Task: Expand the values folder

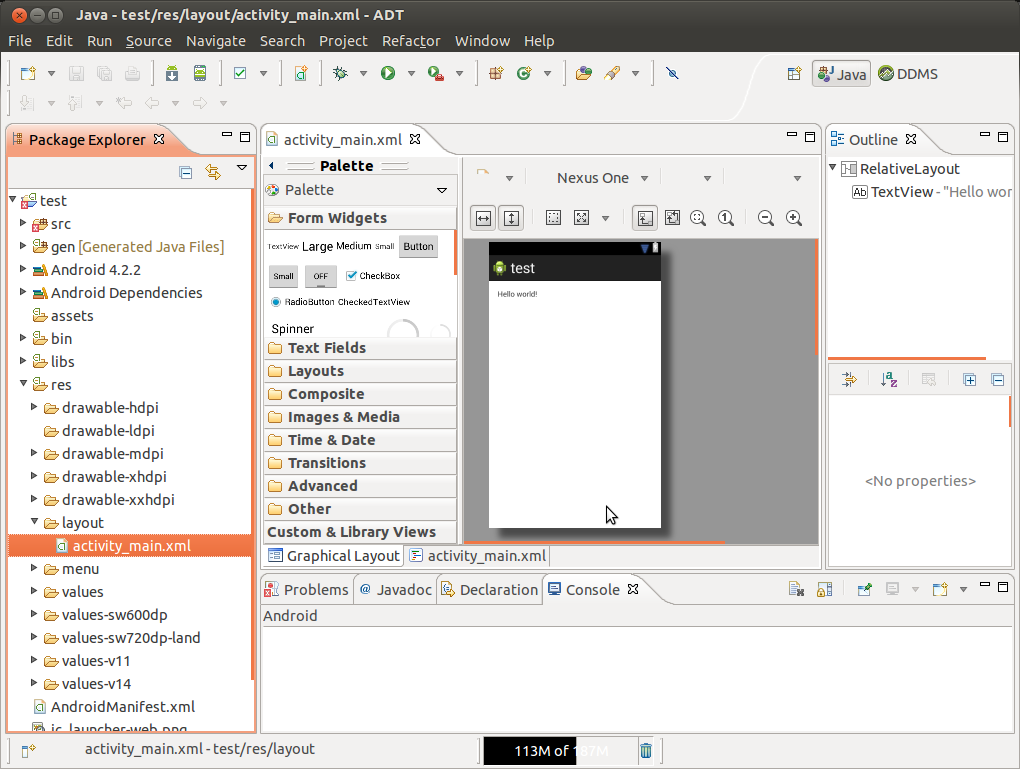Action: 34,591
